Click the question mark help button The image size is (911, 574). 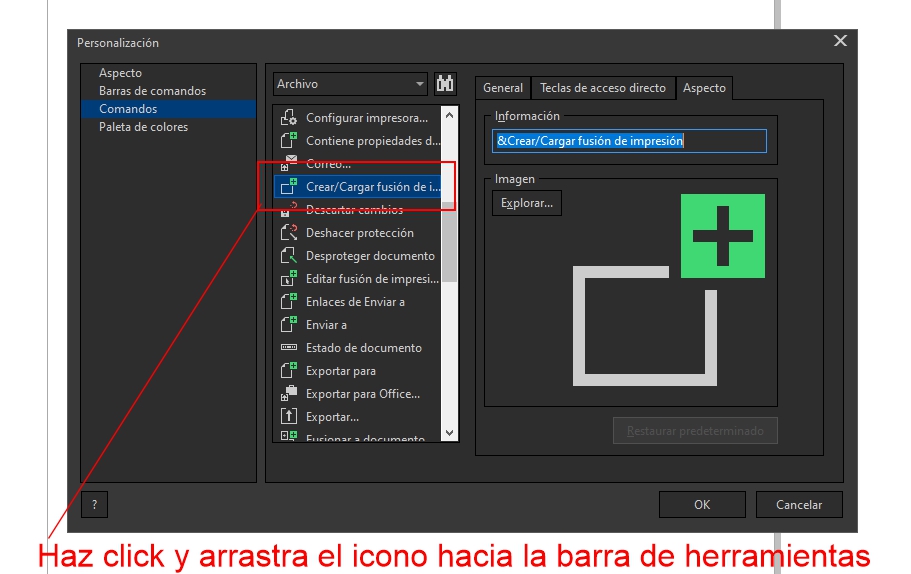[x=94, y=505]
